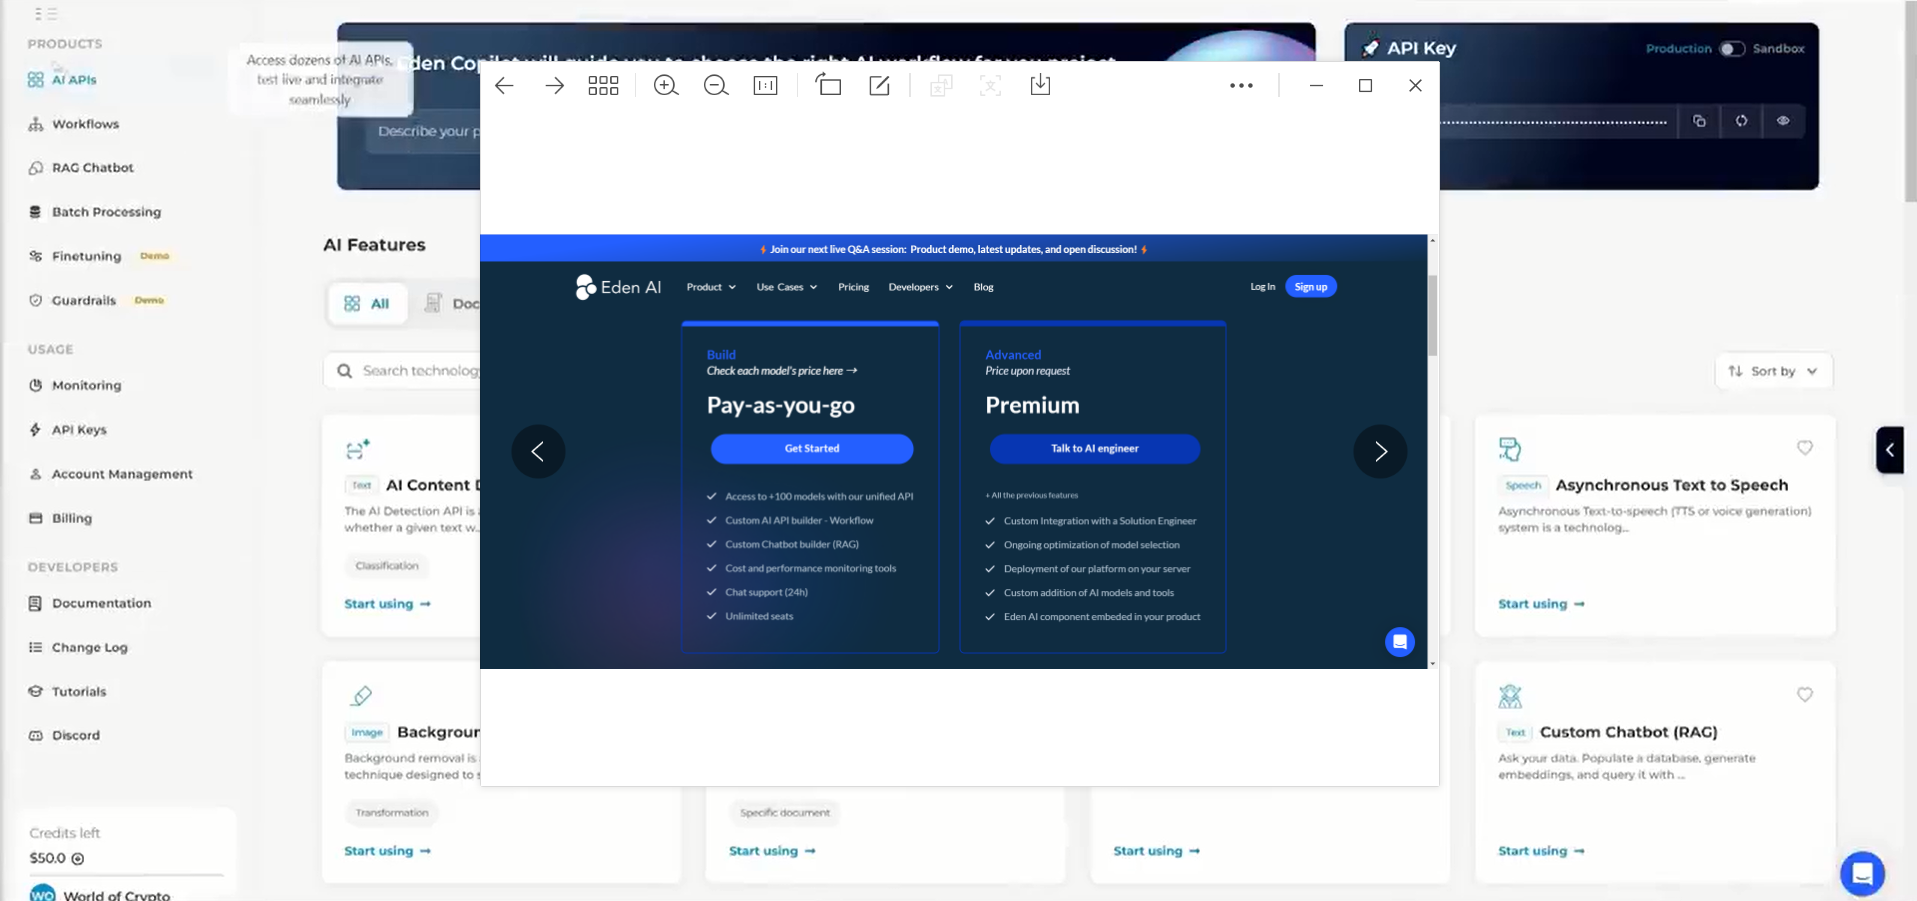Image resolution: width=1917 pixels, height=901 pixels.
Task: Toggle Production to Sandbox switch
Action: [x=1732, y=49]
